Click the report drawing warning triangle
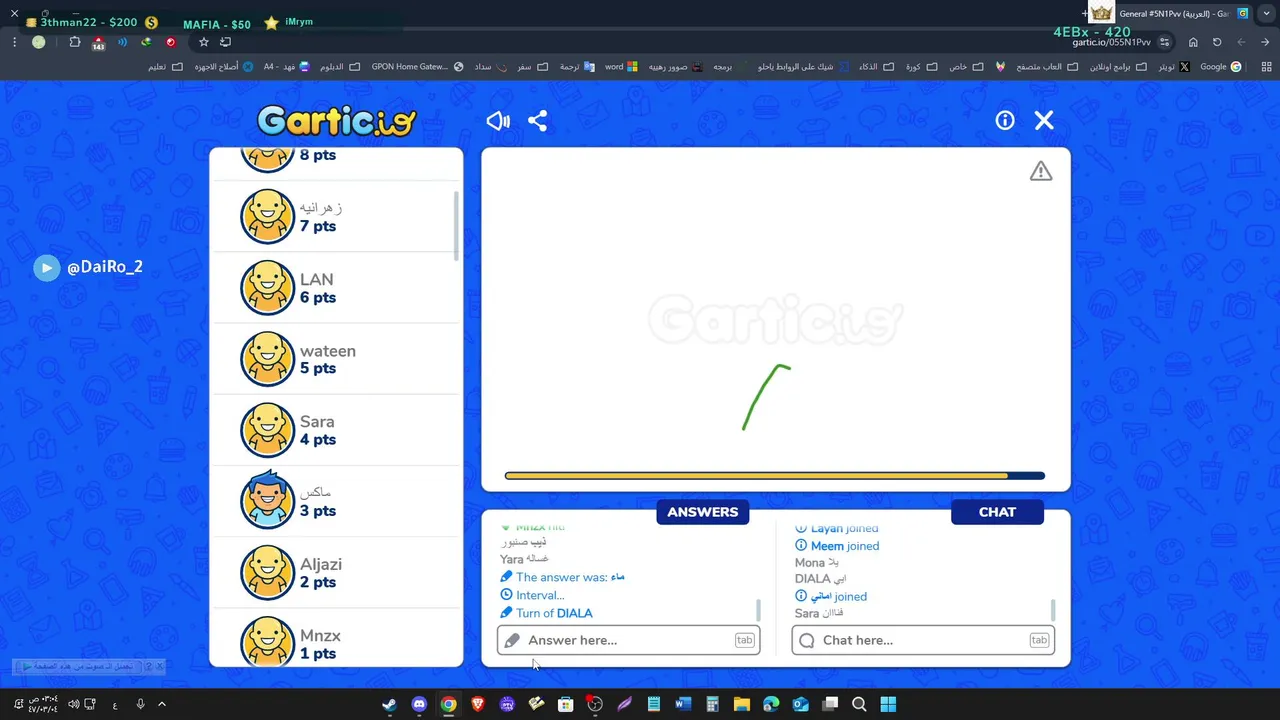Screen dimensions: 1280x720 tap(1041, 172)
